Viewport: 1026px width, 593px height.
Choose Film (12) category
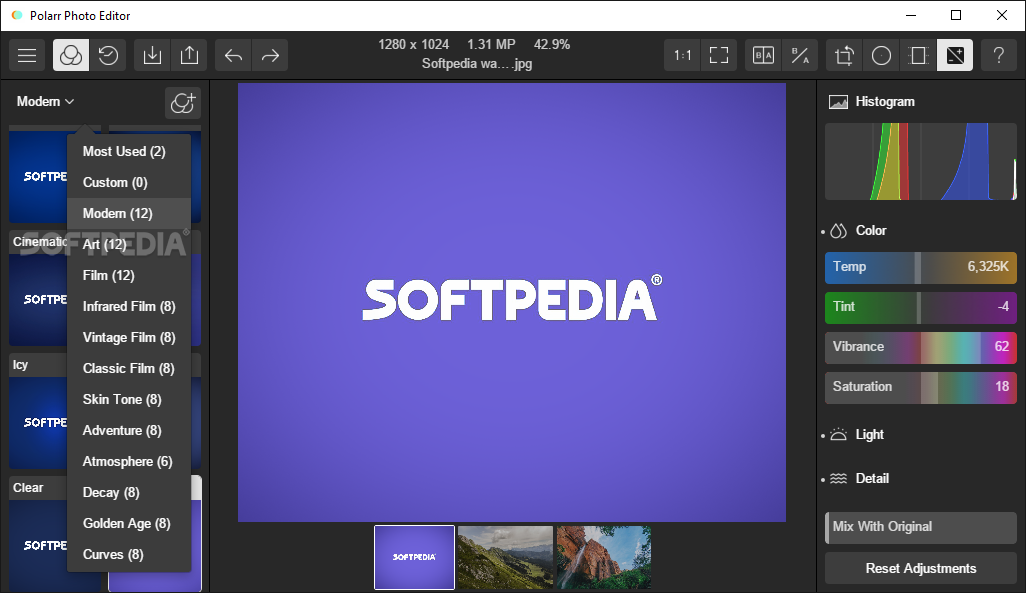pos(129,276)
